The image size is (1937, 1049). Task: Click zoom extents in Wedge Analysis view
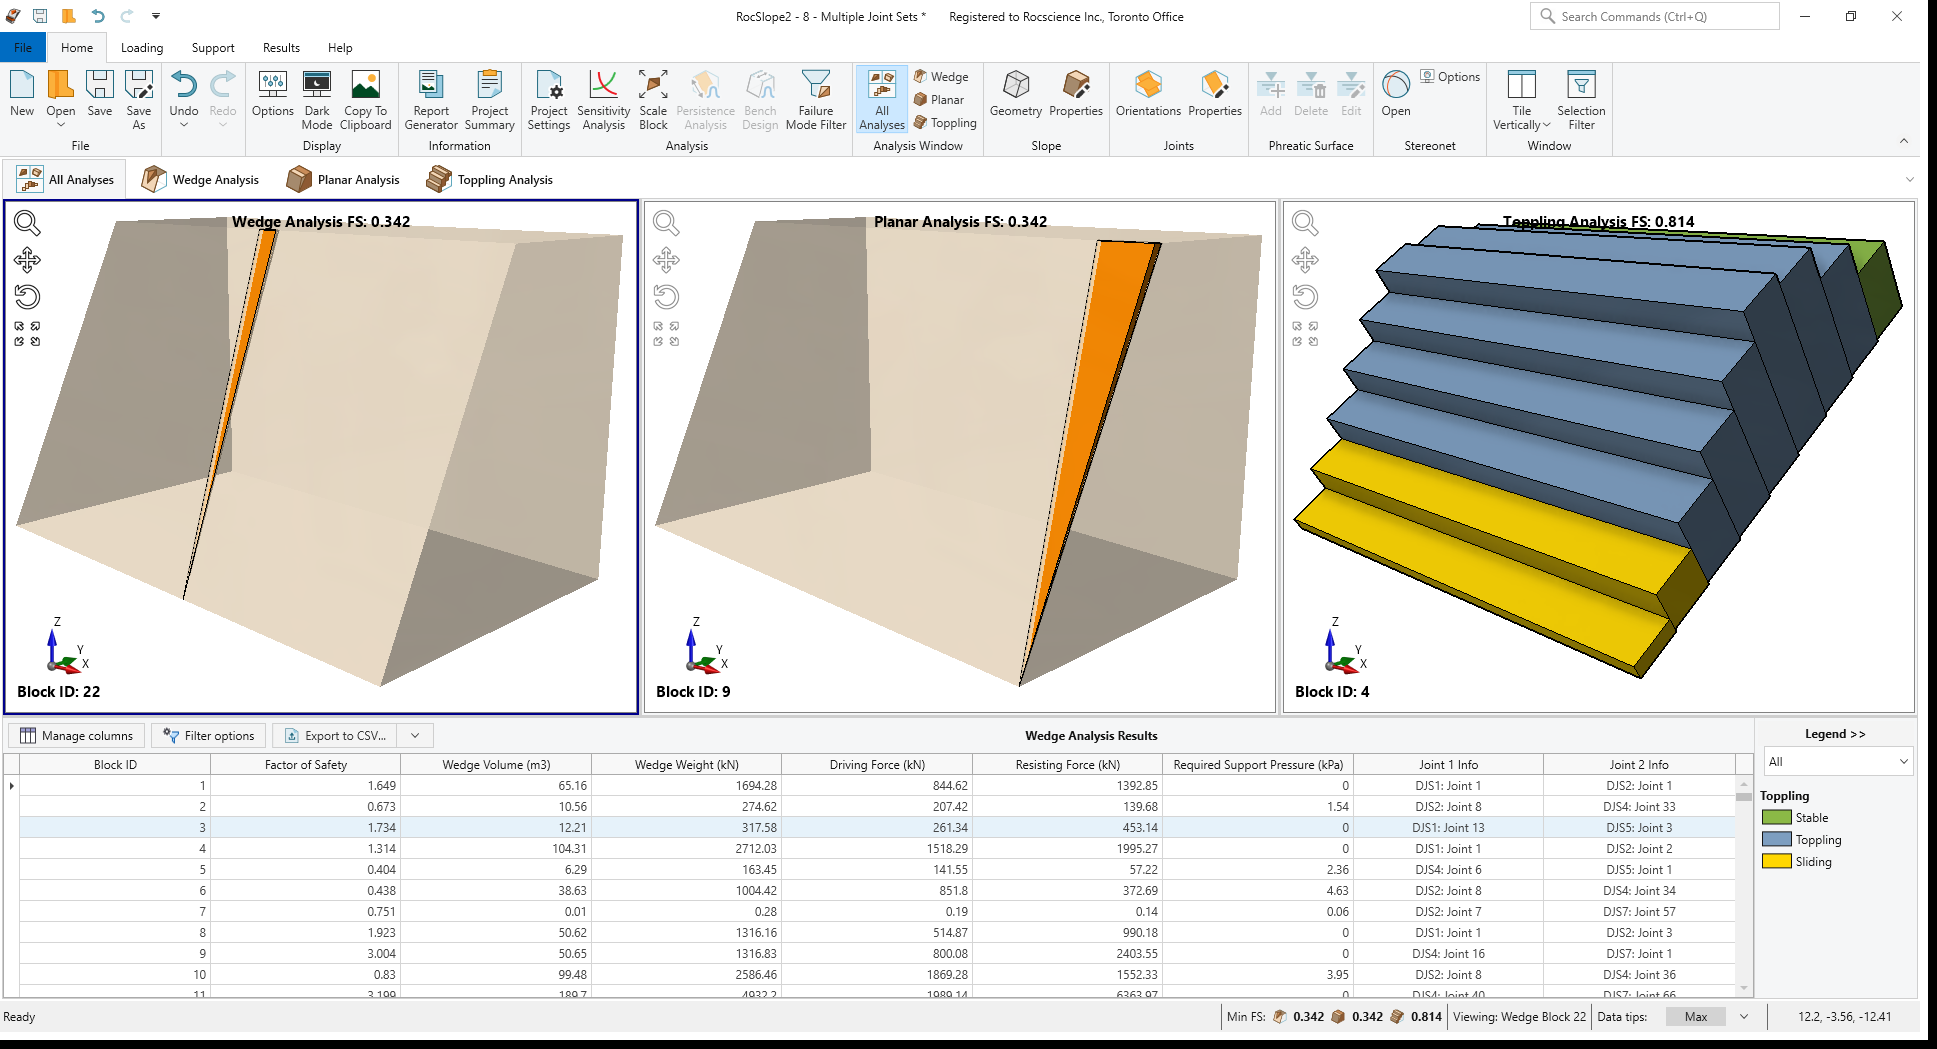point(27,334)
